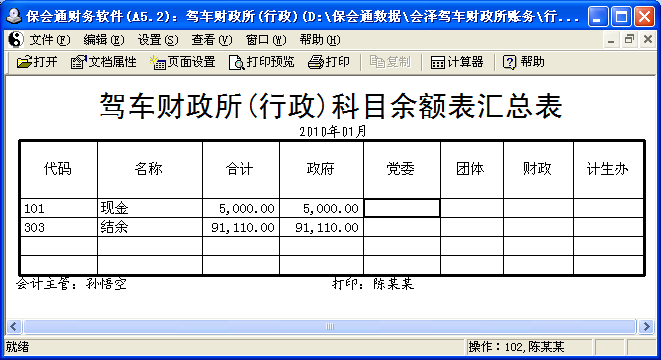Close the inner document window
661x360 pixels.
[x=648, y=40]
